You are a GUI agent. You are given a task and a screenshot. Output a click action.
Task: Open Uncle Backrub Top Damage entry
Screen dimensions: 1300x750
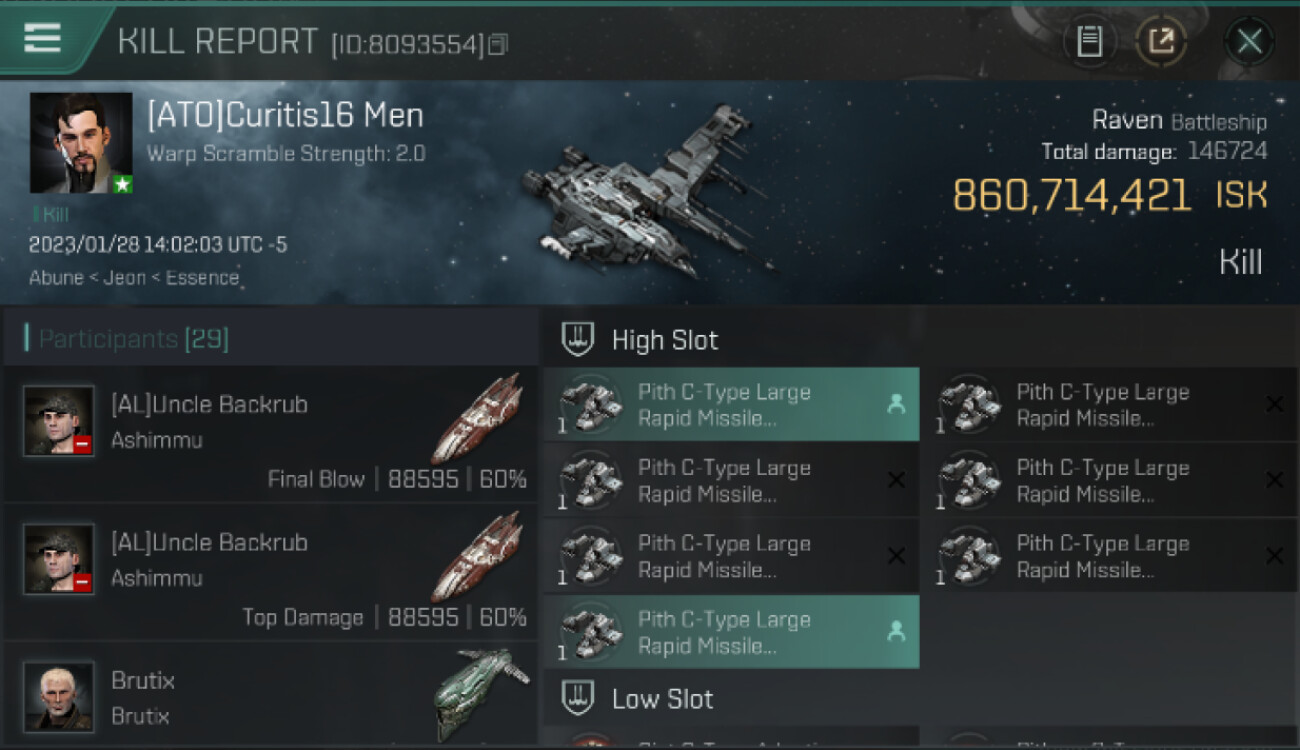pyautogui.click(x=270, y=572)
